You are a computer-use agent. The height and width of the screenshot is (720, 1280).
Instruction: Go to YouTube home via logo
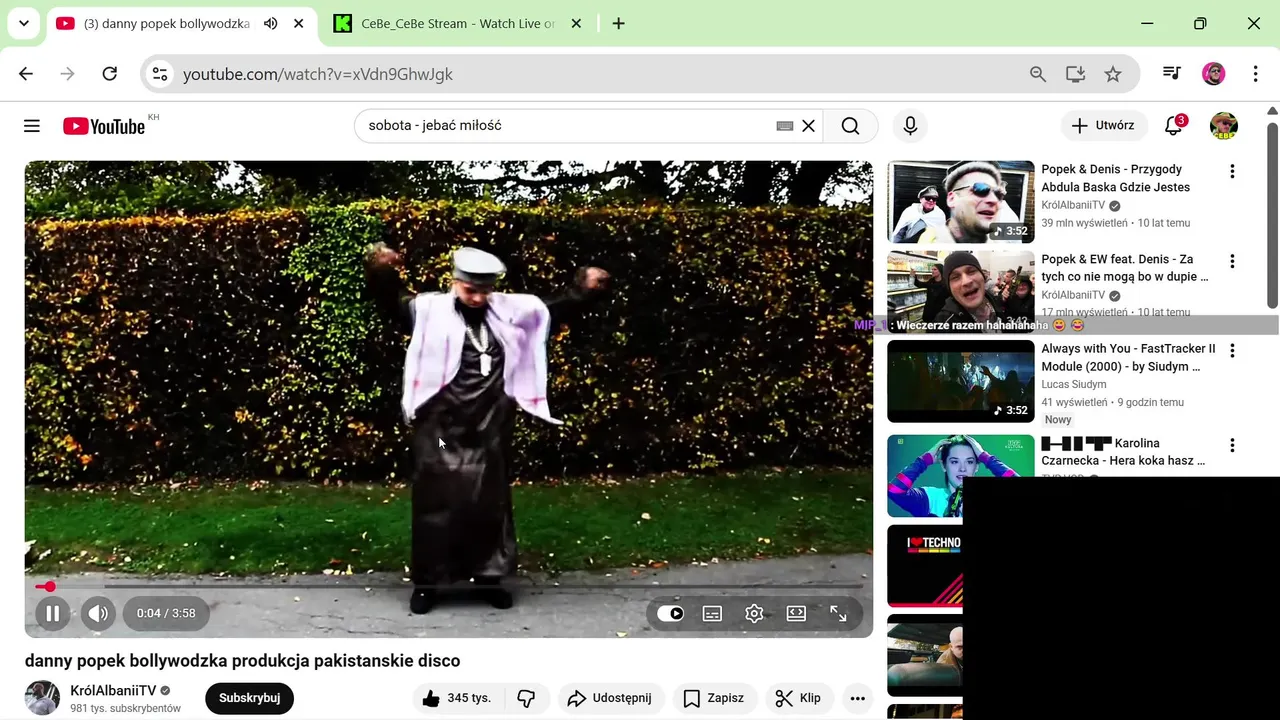pos(104,126)
